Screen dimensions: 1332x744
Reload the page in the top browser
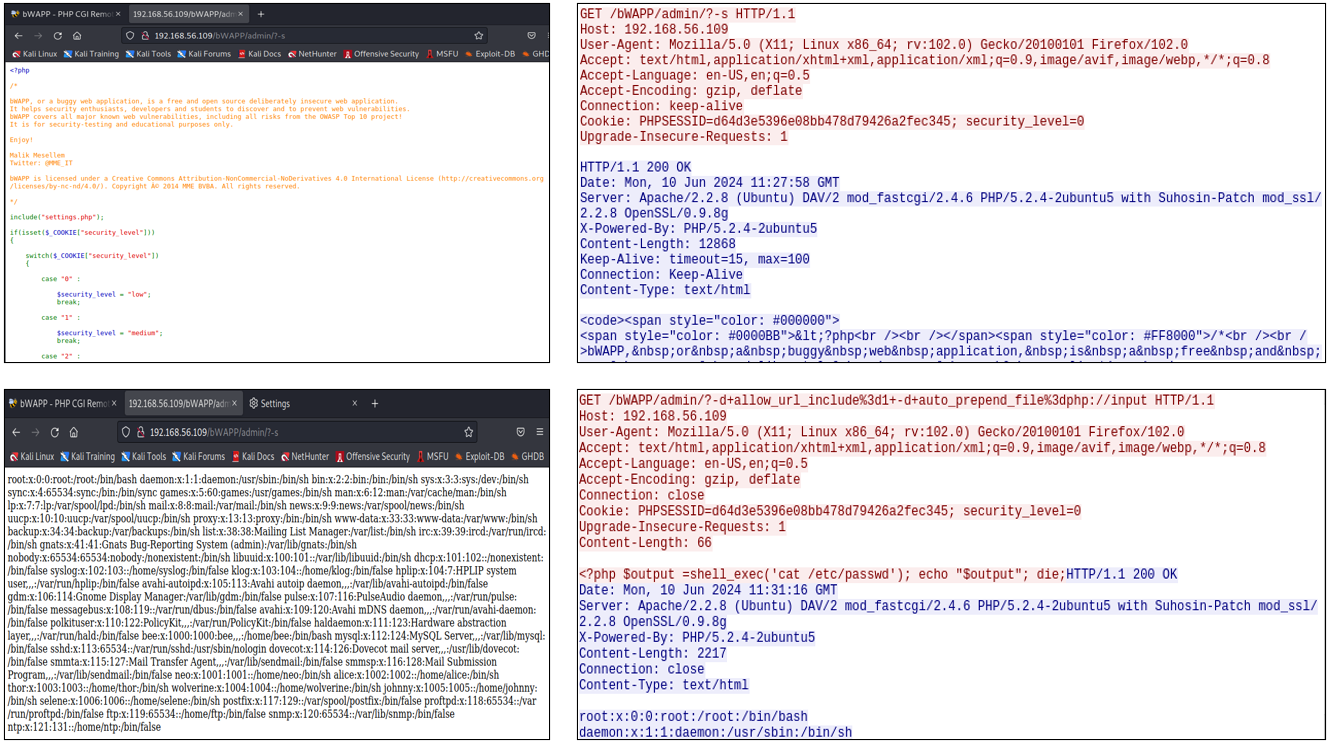(58, 36)
